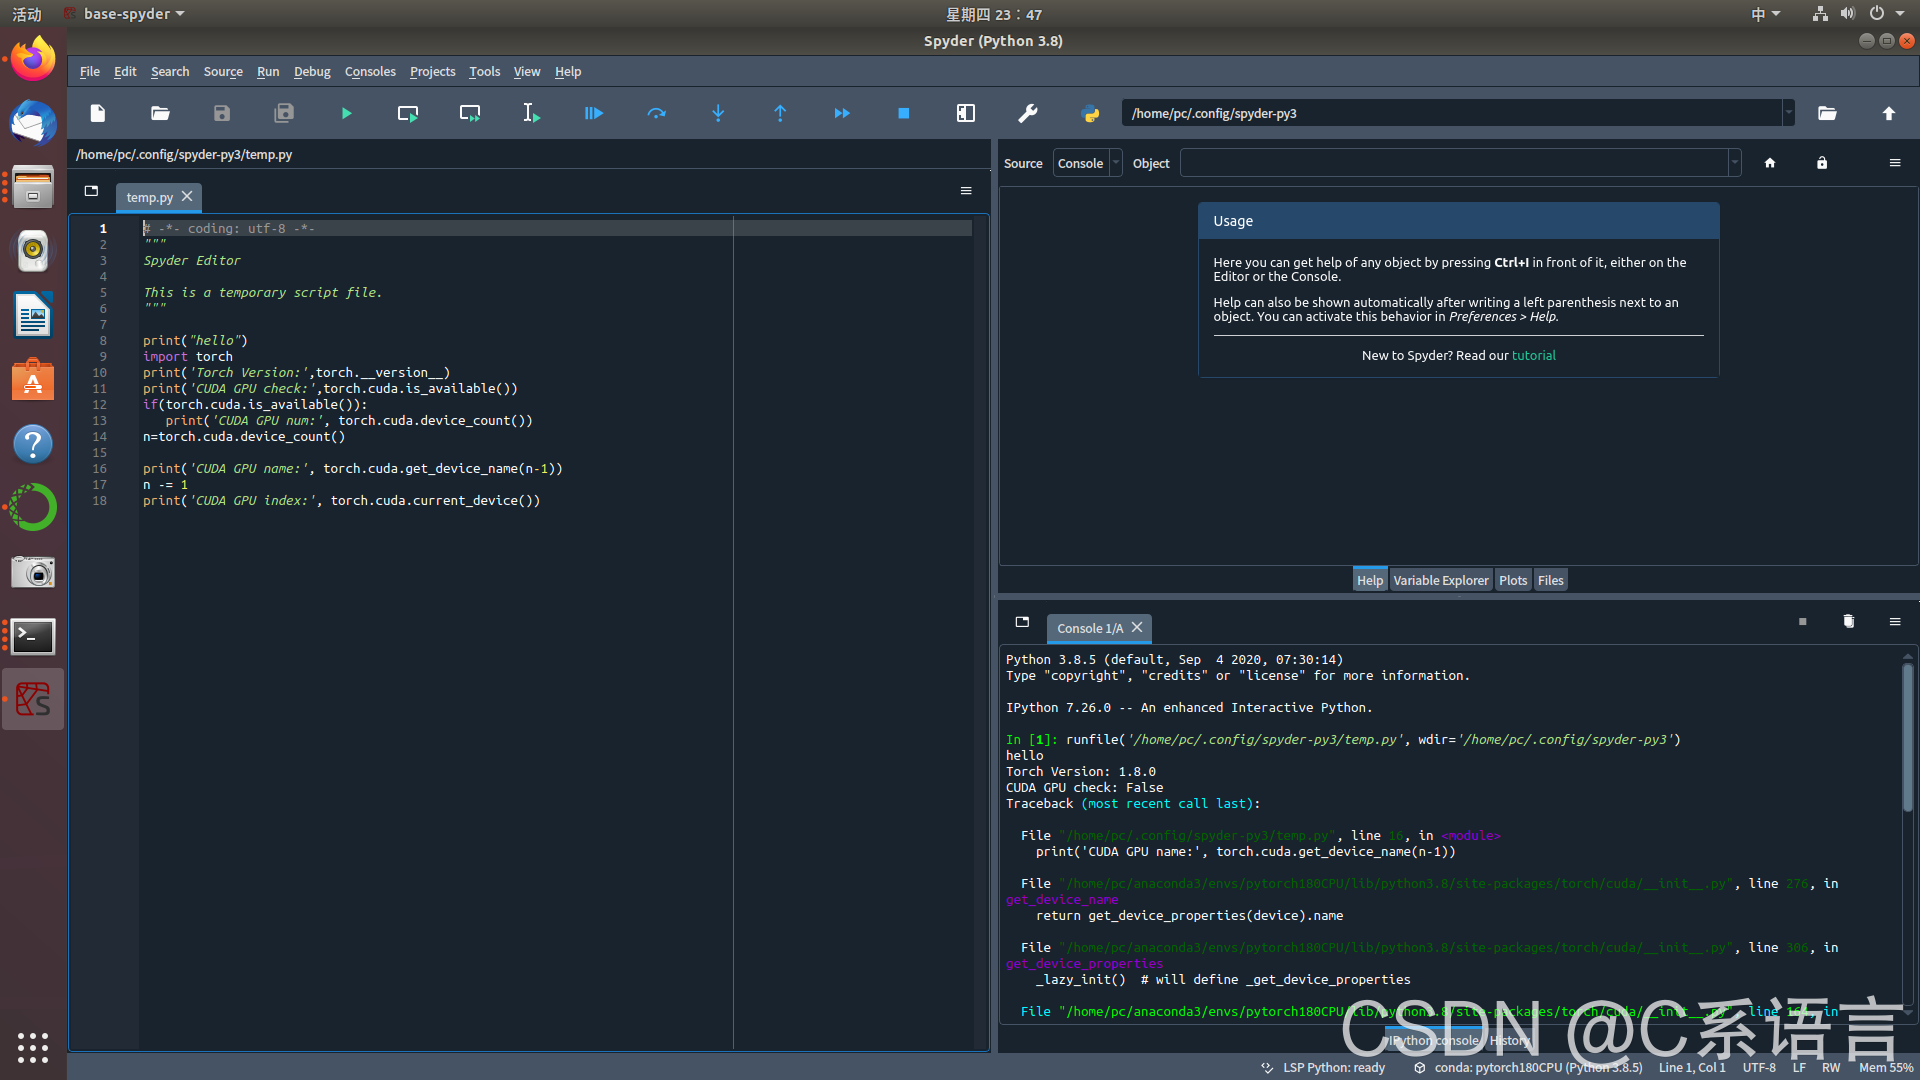Open the Projects menu
1920x1080 pixels.
pyautogui.click(x=432, y=72)
